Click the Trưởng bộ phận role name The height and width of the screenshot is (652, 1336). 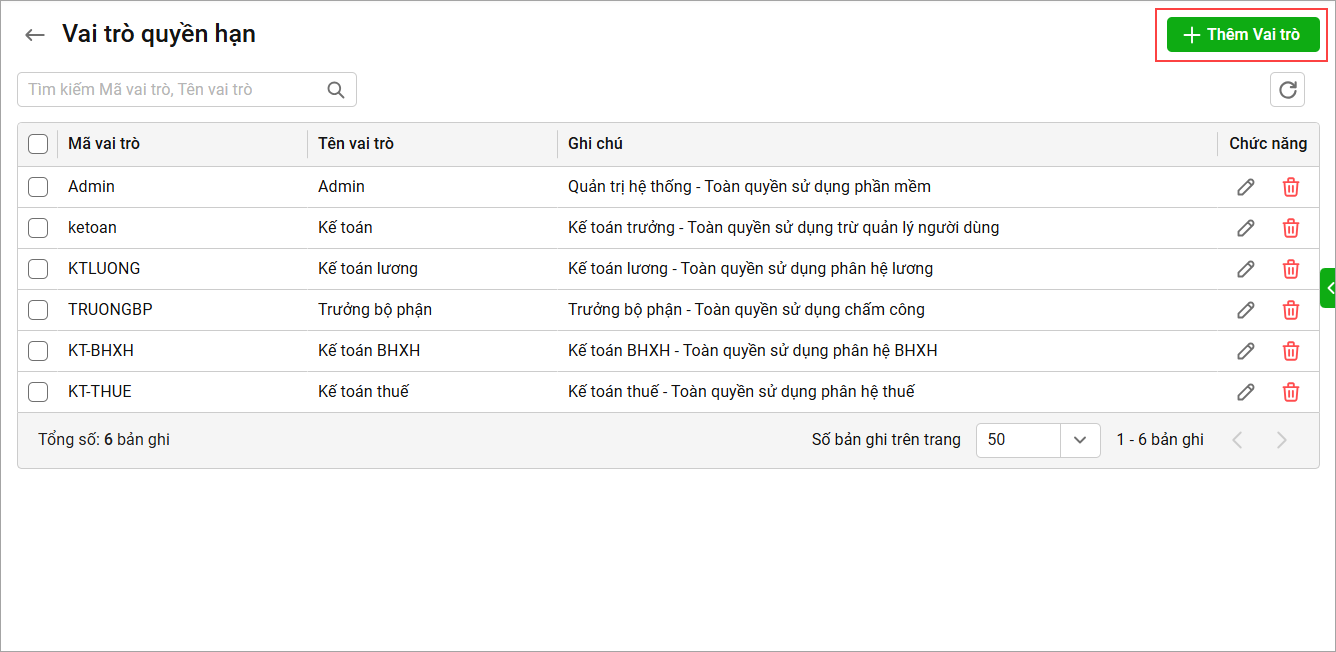(x=375, y=310)
